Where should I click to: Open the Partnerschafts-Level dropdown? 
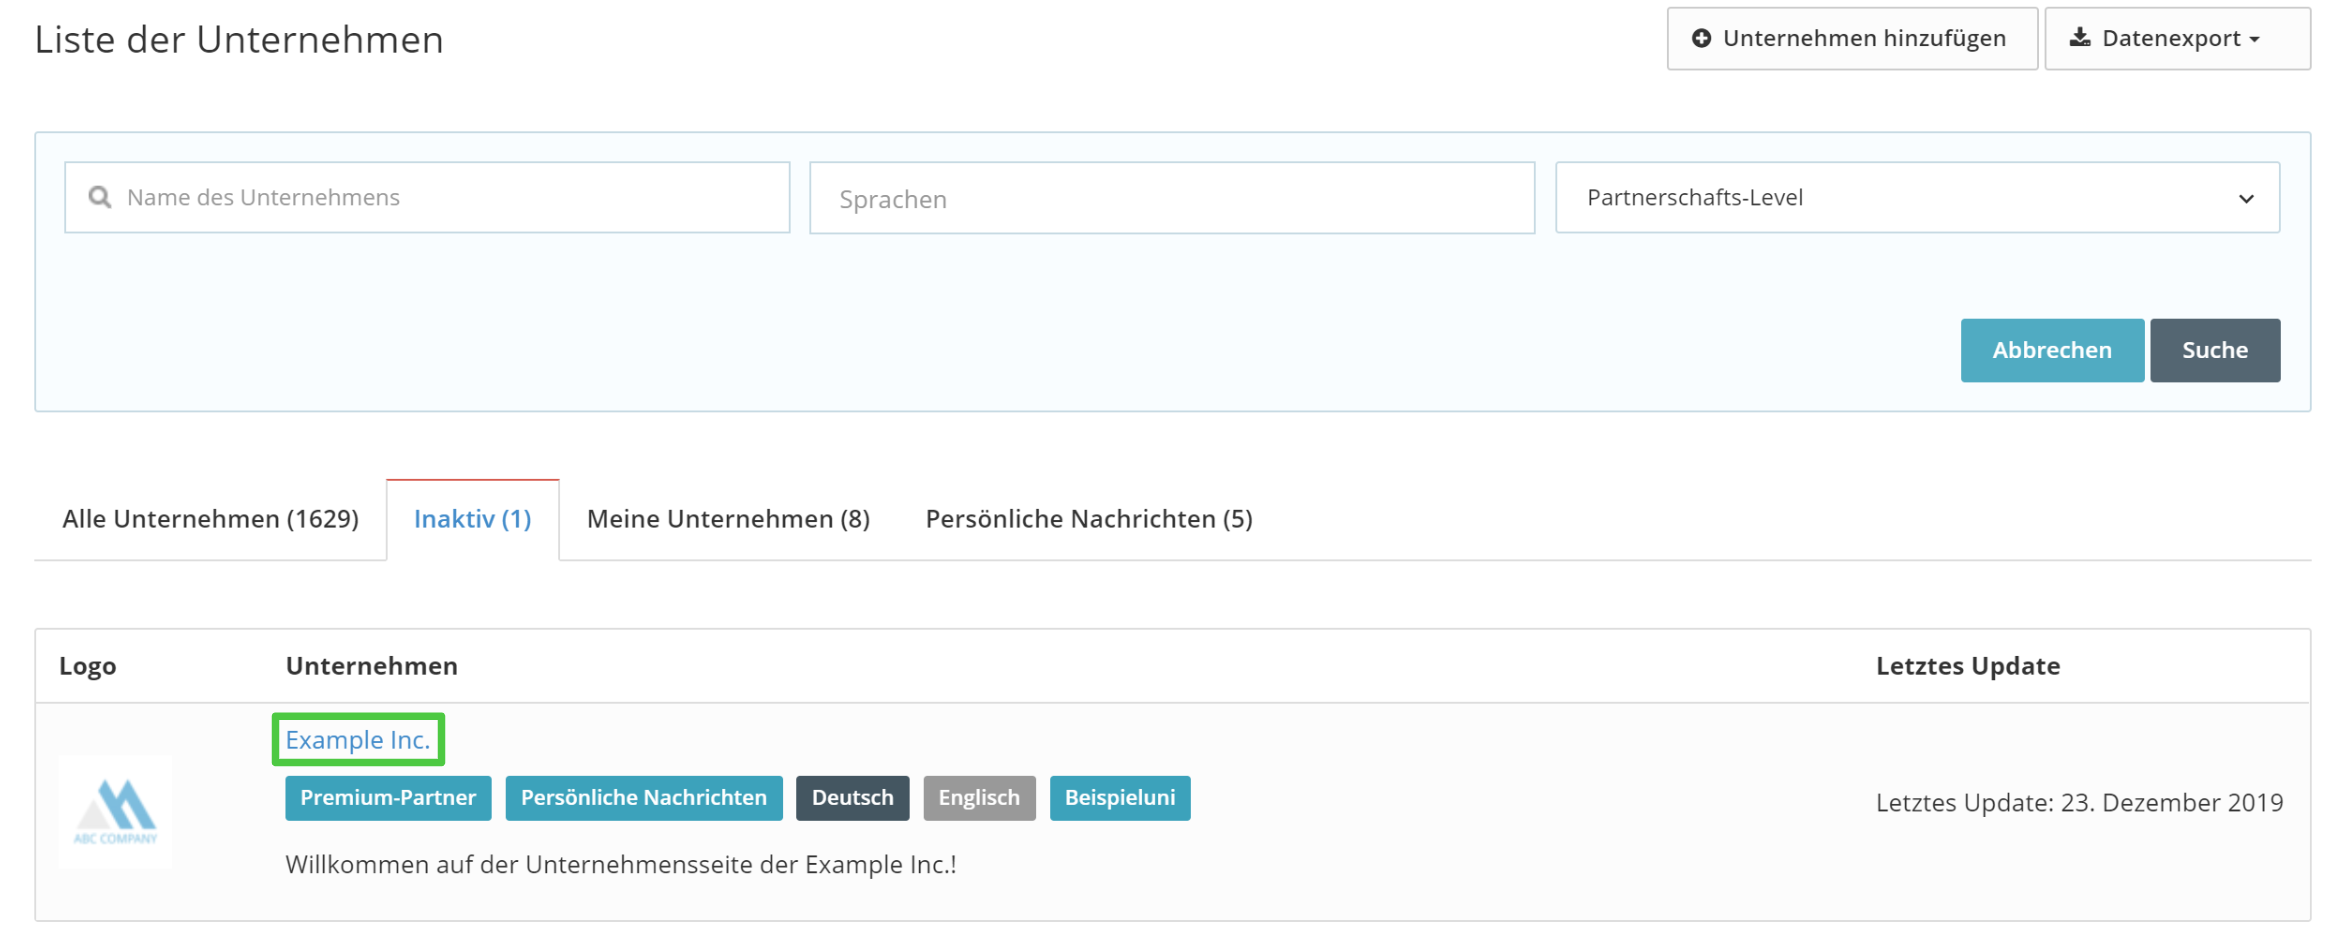pyautogui.click(x=1917, y=197)
